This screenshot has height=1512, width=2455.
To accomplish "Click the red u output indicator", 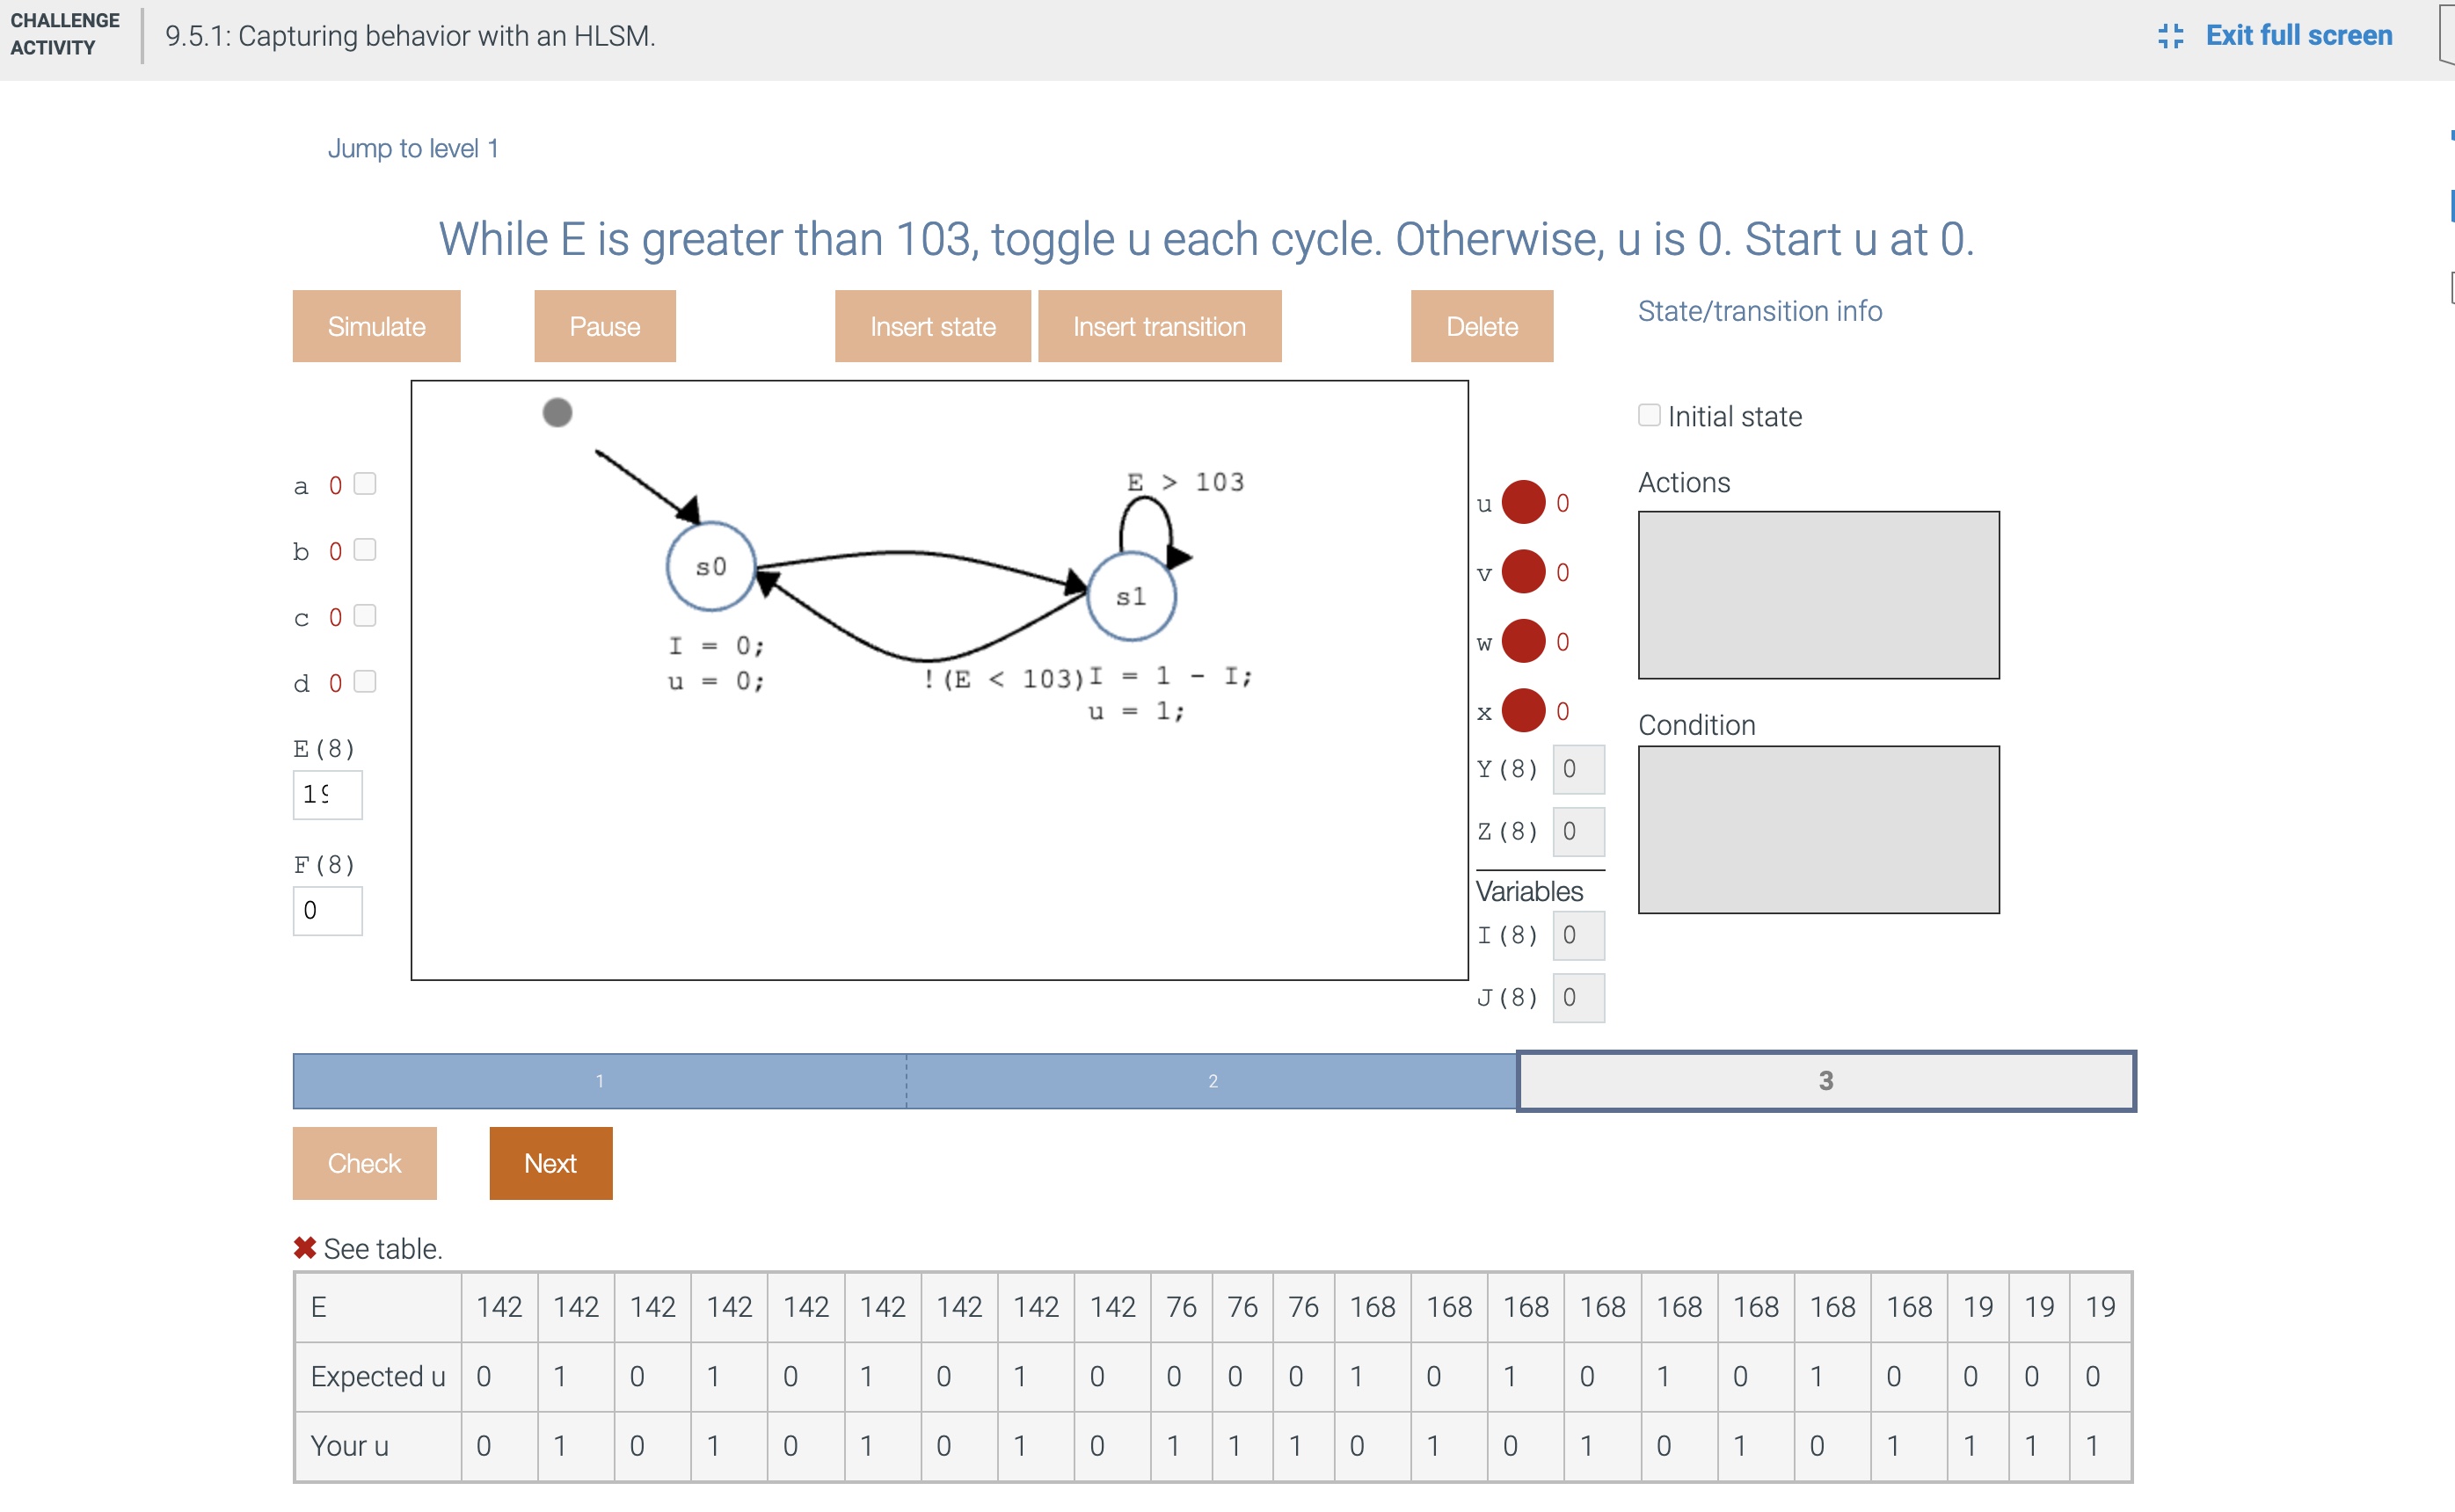I will click(1523, 502).
